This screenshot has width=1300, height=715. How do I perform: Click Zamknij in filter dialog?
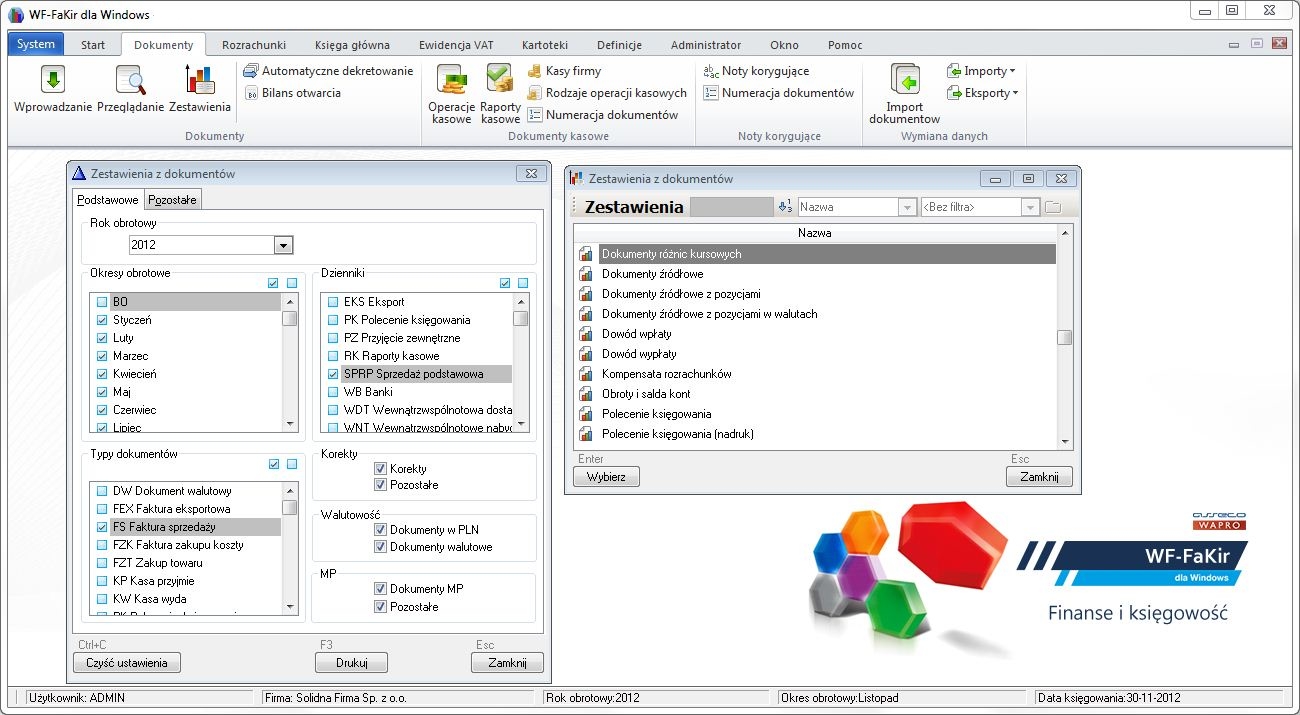click(507, 663)
